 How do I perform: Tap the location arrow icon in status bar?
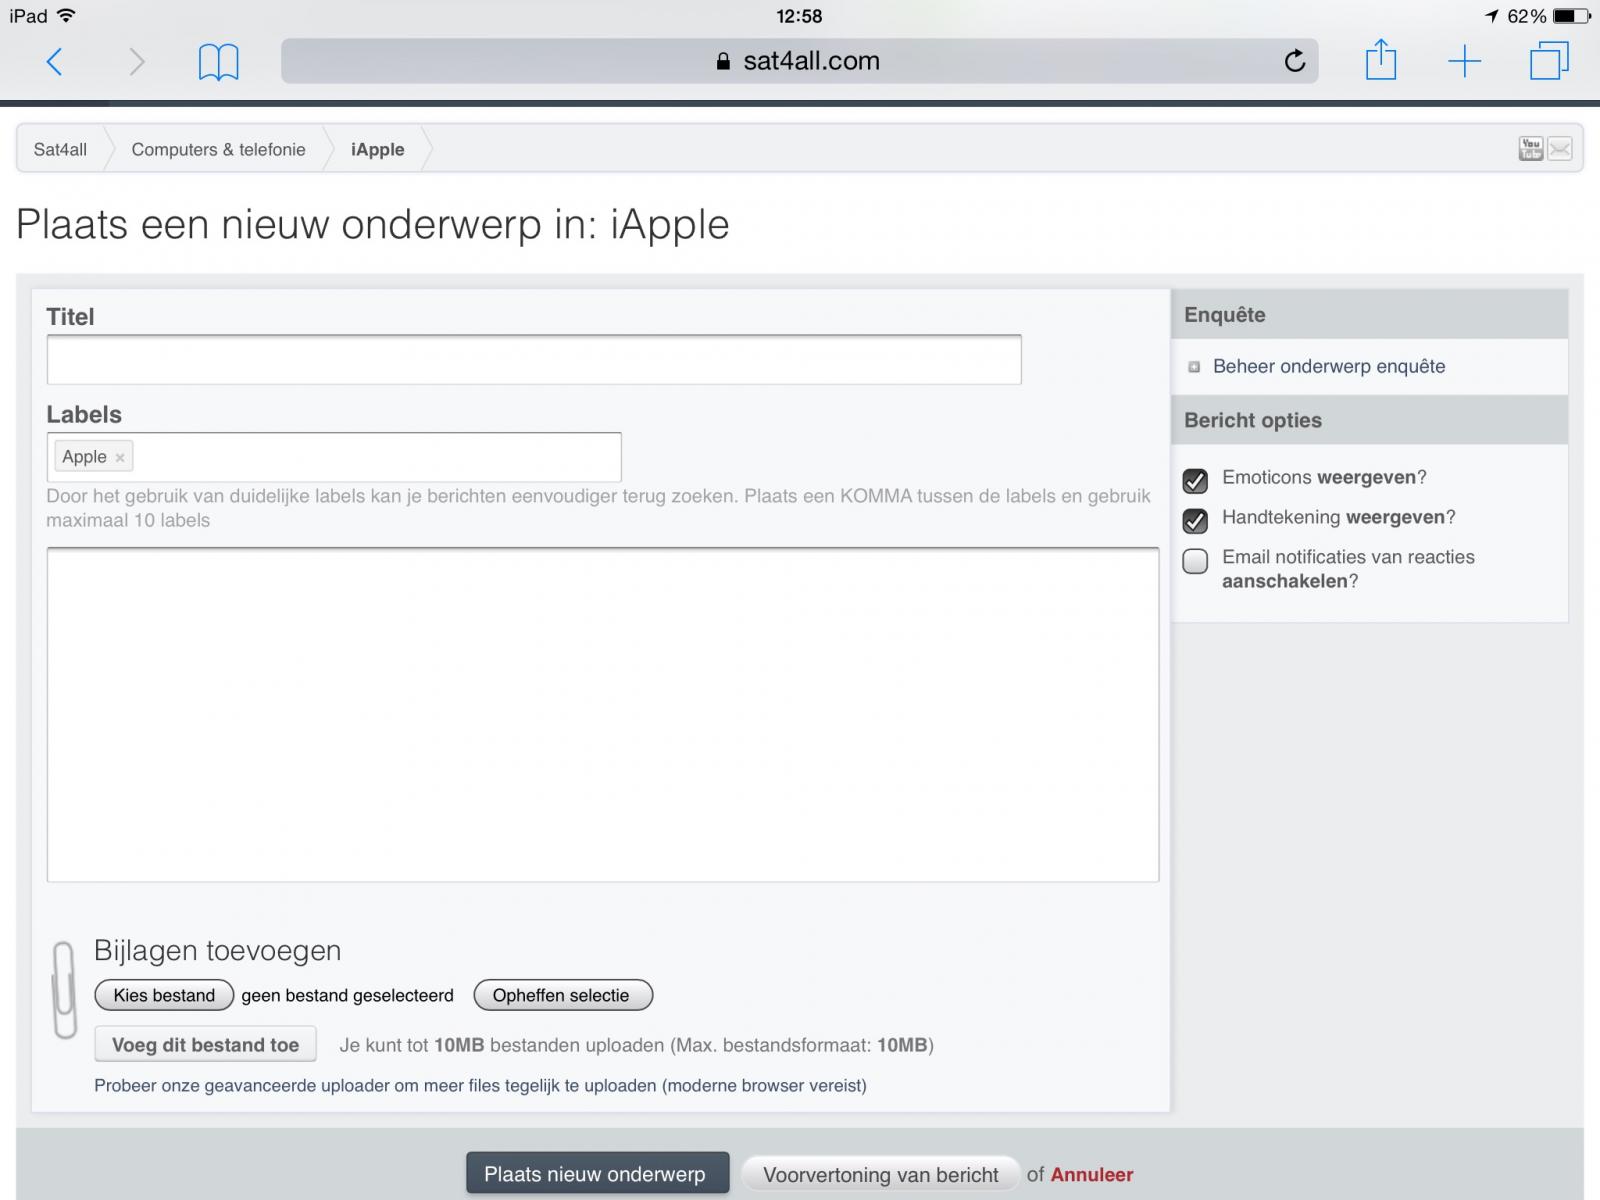[x=1492, y=16]
